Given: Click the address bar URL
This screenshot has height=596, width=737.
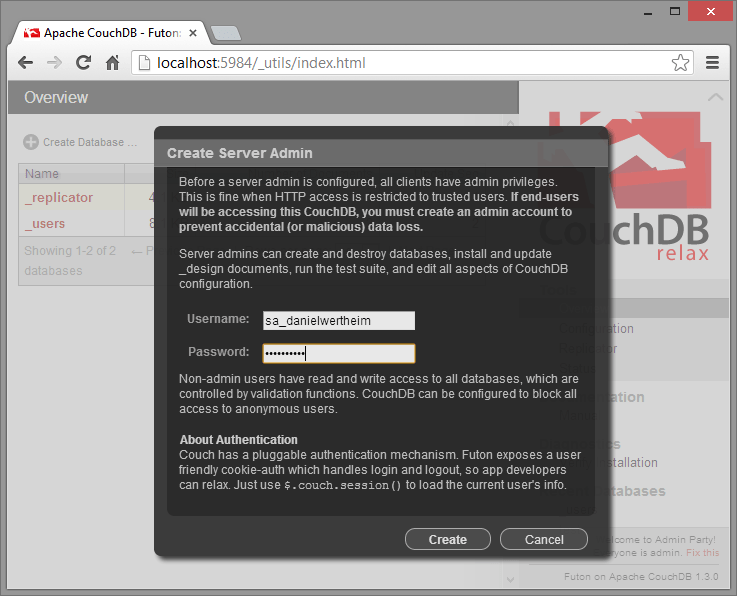Looking at the screenshot, I should pos(261,63).
